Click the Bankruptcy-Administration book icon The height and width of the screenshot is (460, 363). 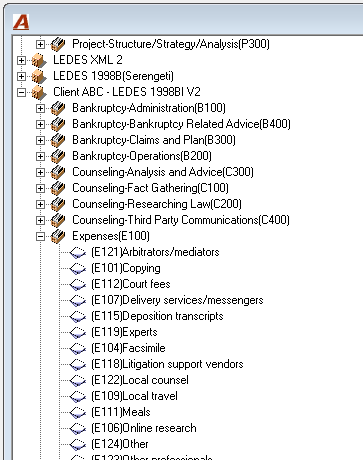58,108
